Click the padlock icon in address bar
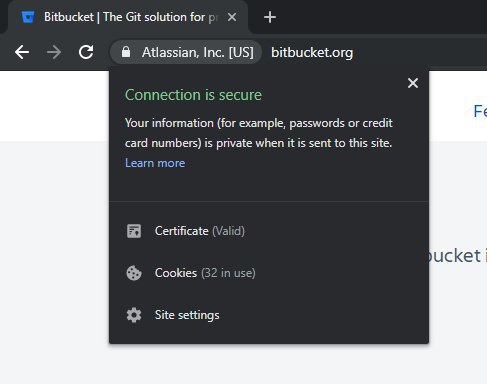 coord(126,52)
